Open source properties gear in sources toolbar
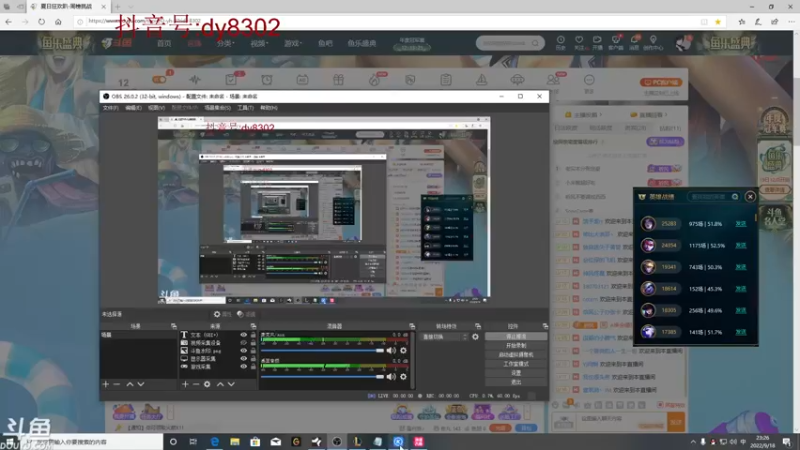 207,384
